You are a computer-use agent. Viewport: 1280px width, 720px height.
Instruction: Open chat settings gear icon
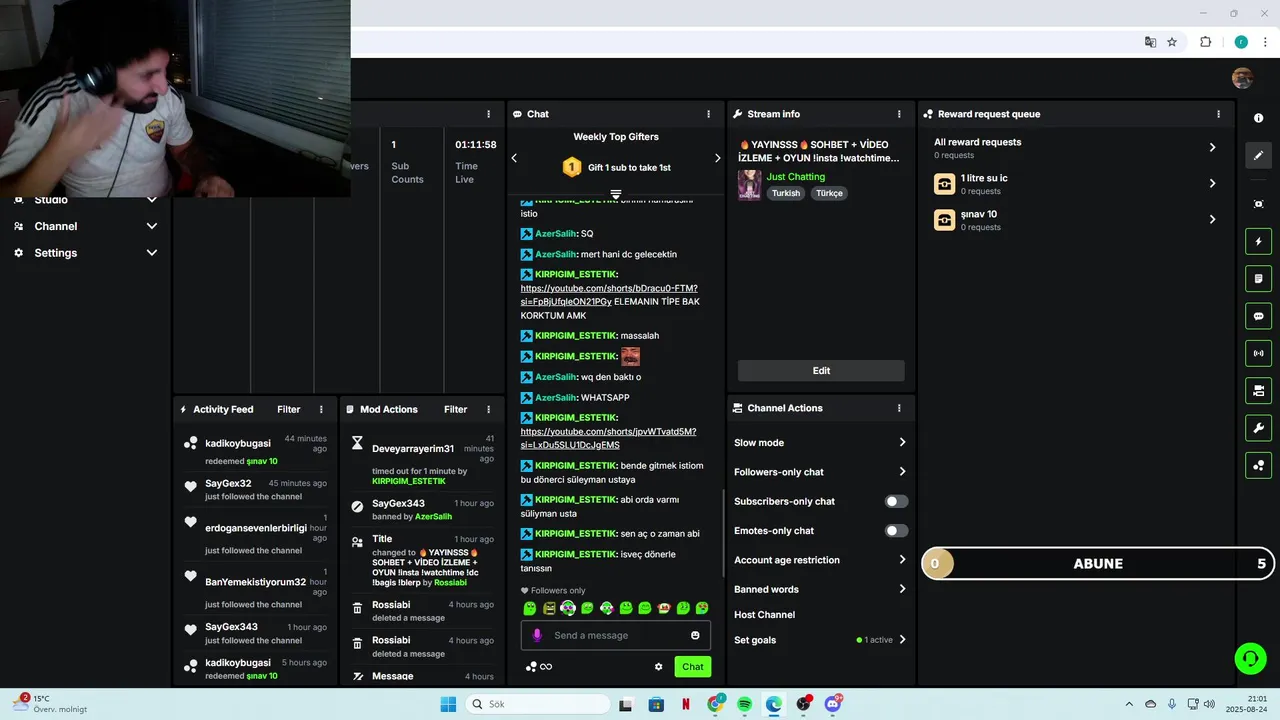659,667
